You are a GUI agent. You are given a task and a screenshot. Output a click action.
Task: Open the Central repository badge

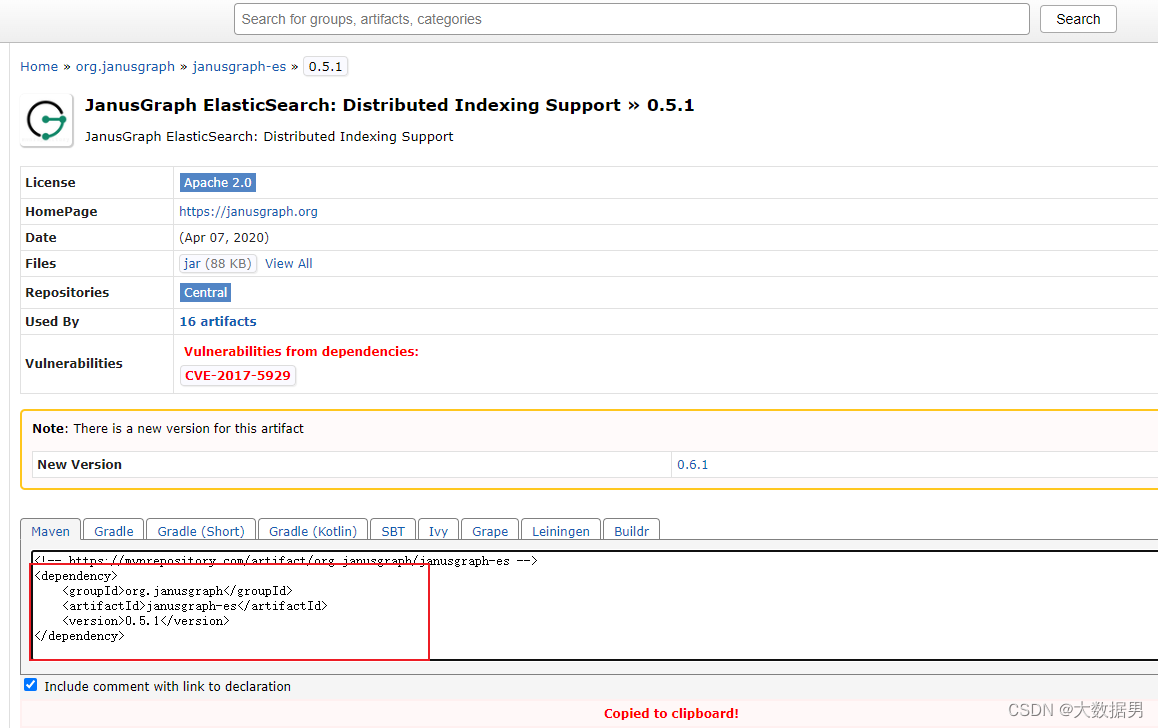[x=205, y=292]
